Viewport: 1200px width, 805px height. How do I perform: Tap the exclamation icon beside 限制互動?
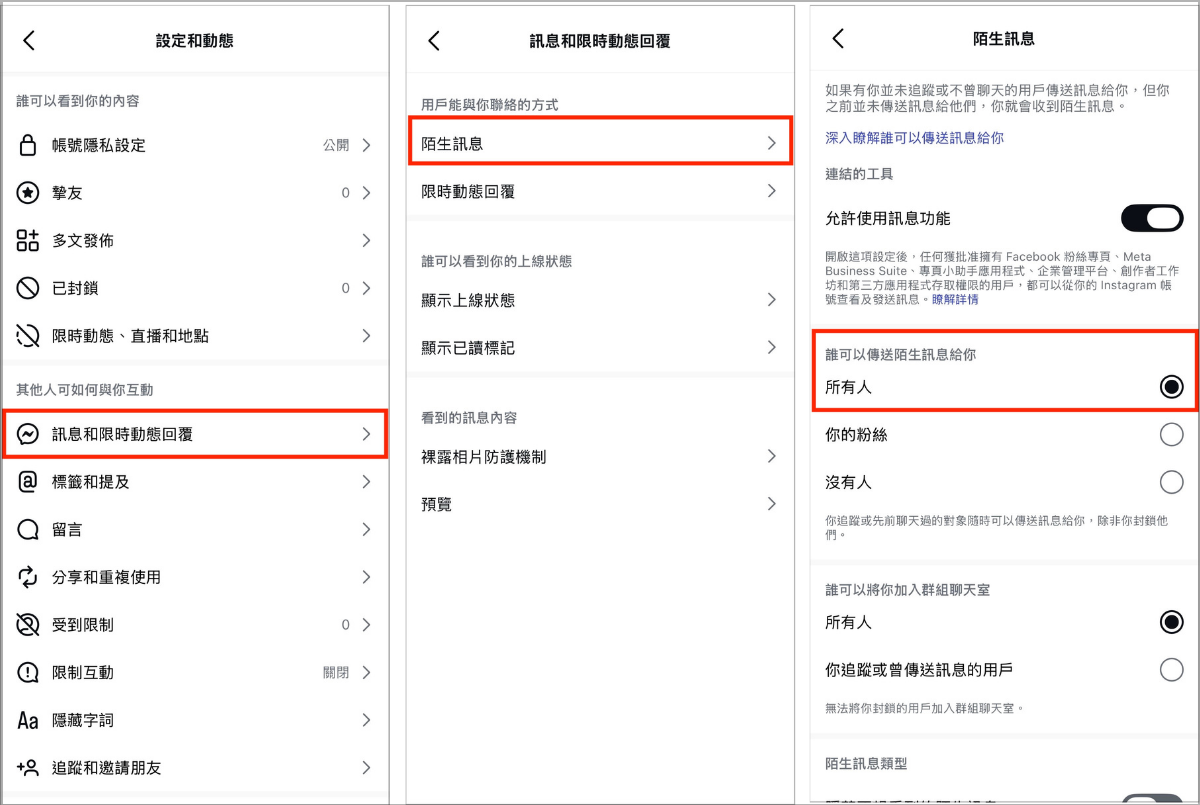28,672
